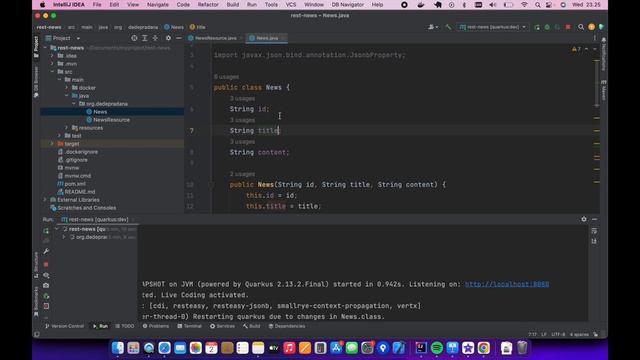Open the Run panel settings gear
640x360 pixels.
point(584,219)
